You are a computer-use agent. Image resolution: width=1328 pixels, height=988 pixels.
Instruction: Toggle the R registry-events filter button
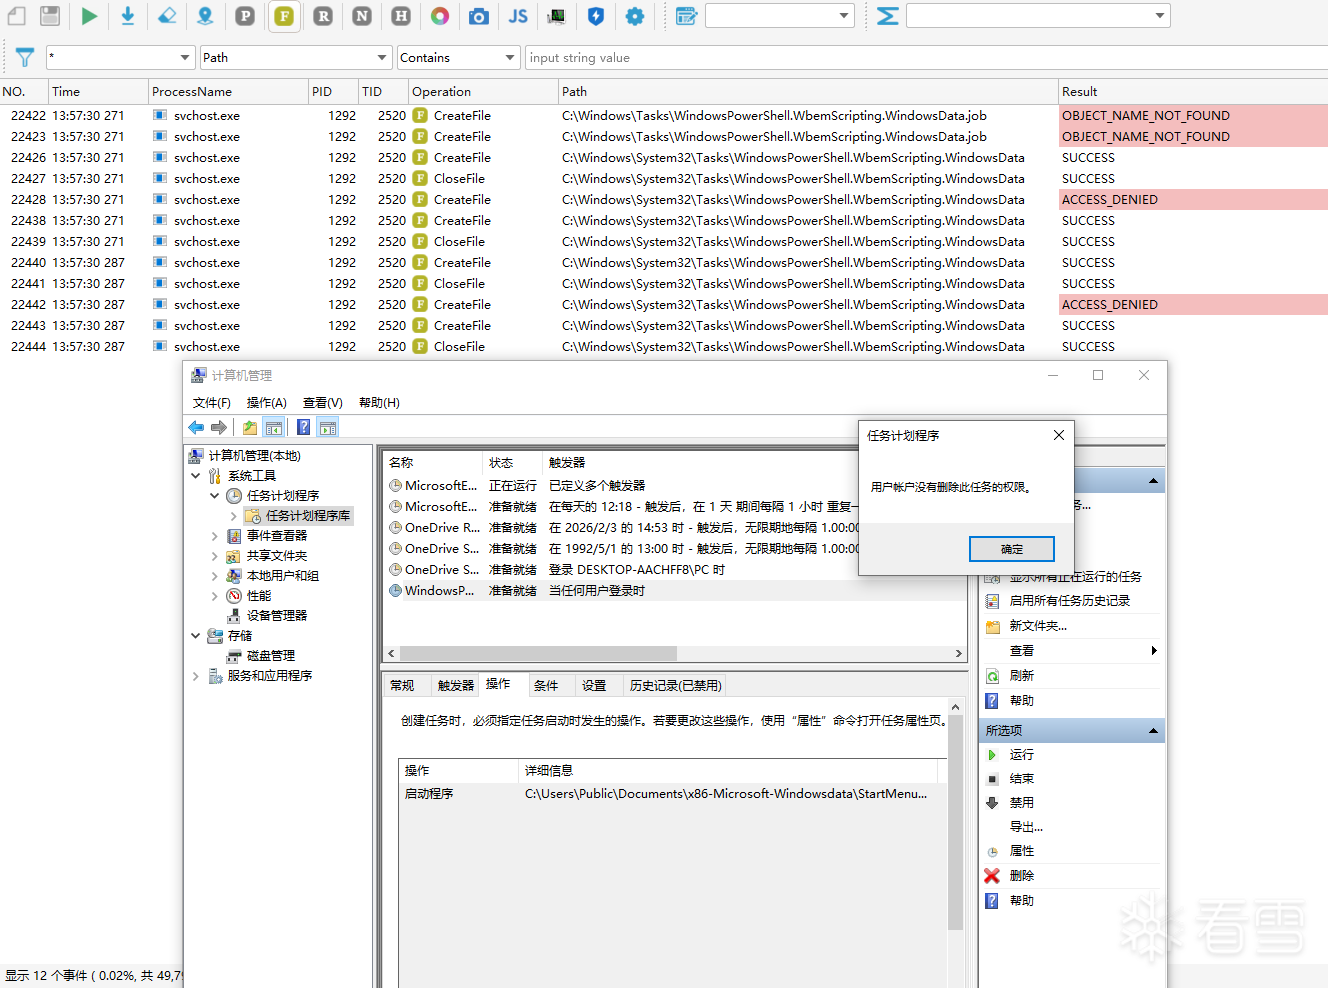323,16
